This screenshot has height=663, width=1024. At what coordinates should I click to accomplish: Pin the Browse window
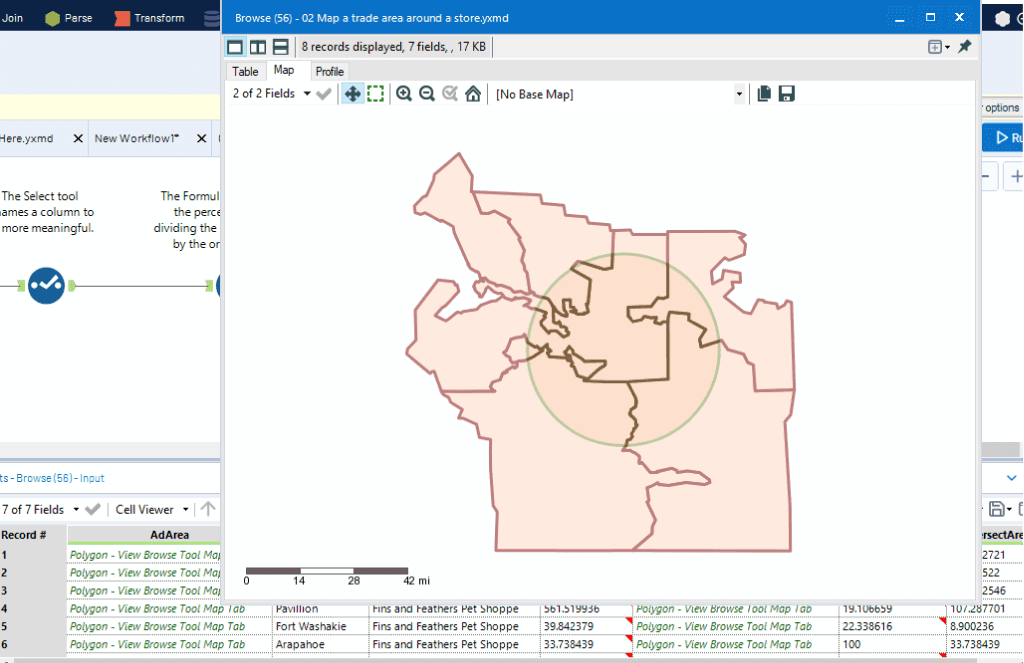[x=964, y=47]
